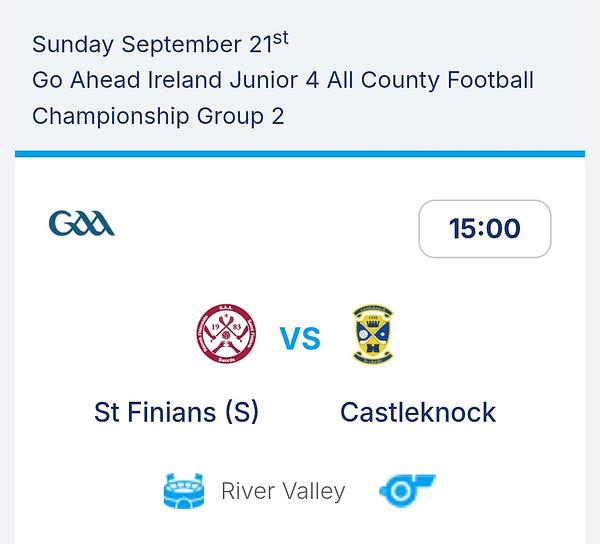Viewport: 600px width, 544px height.
Task: Click the River Valley venue label
Action: pyautogui.click(x=283, y=491)
